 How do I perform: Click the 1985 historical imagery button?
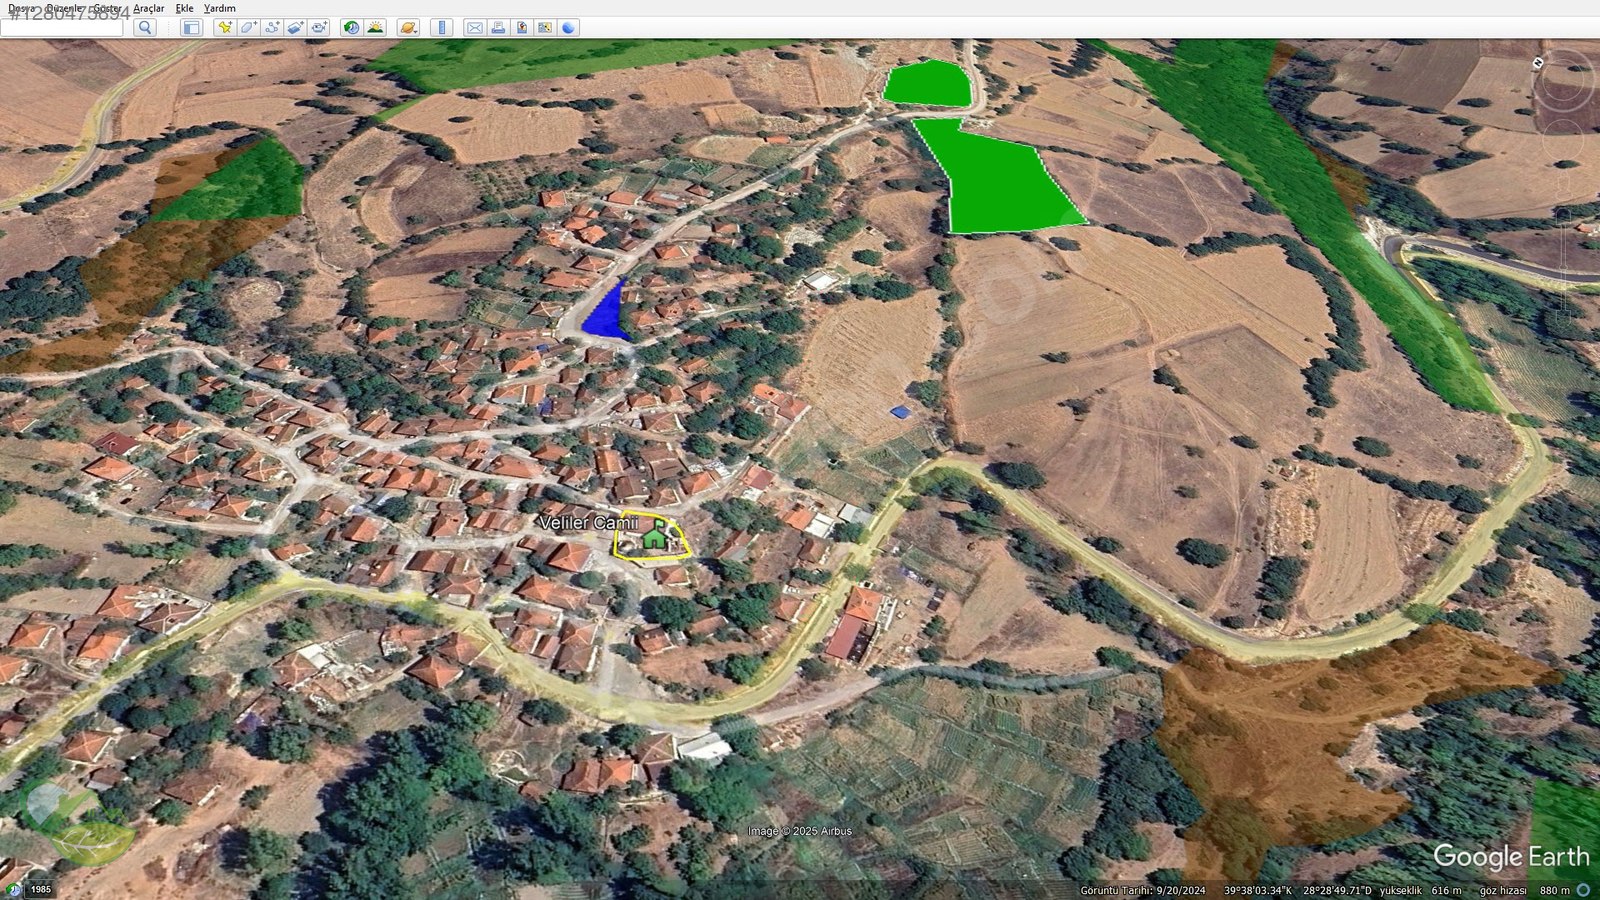point(40,889)
